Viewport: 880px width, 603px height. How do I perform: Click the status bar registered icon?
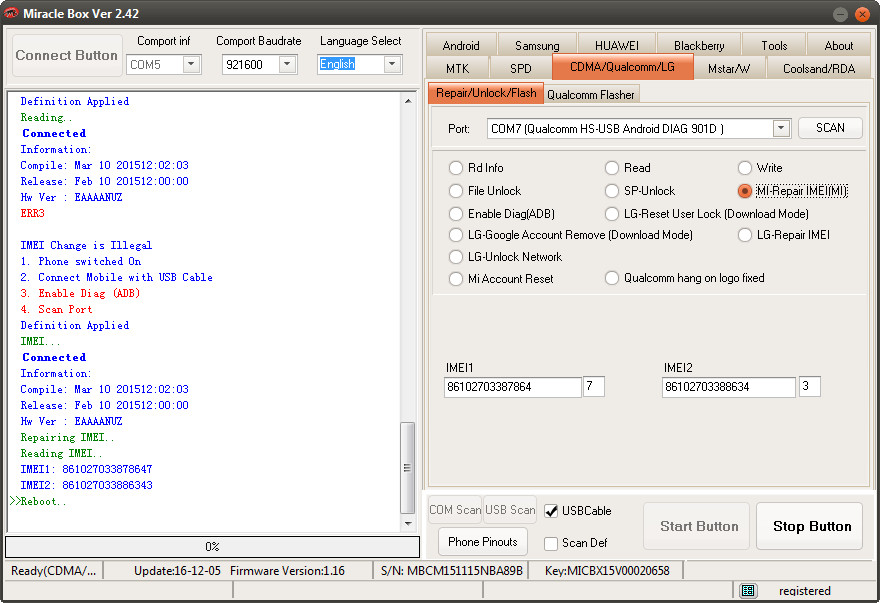pyautogui.click(x=748, y=591)
